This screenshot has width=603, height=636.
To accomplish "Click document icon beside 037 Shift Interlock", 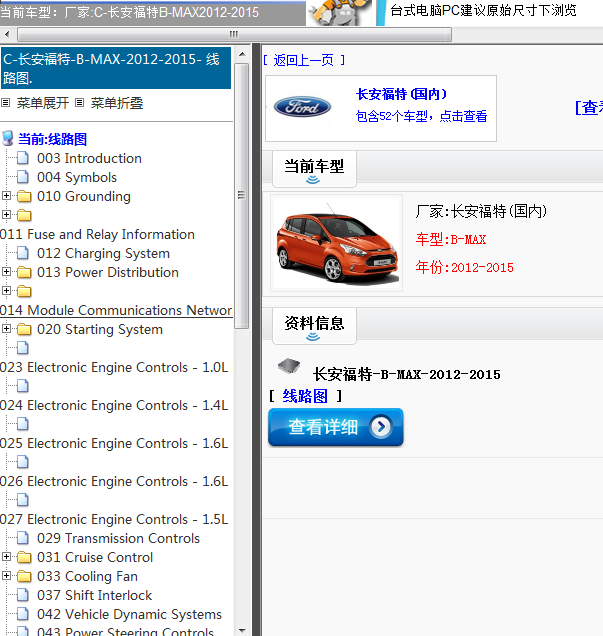I will tap(23, 595).
